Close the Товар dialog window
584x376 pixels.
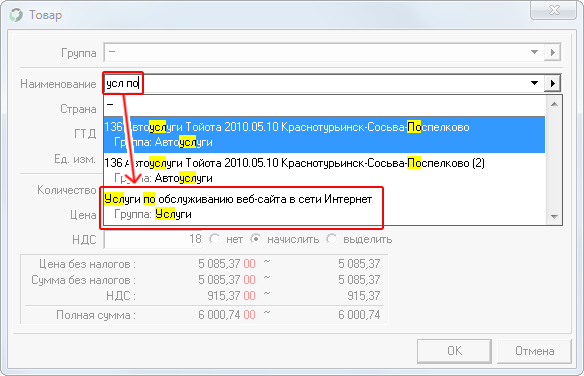(x=554, y=10)
